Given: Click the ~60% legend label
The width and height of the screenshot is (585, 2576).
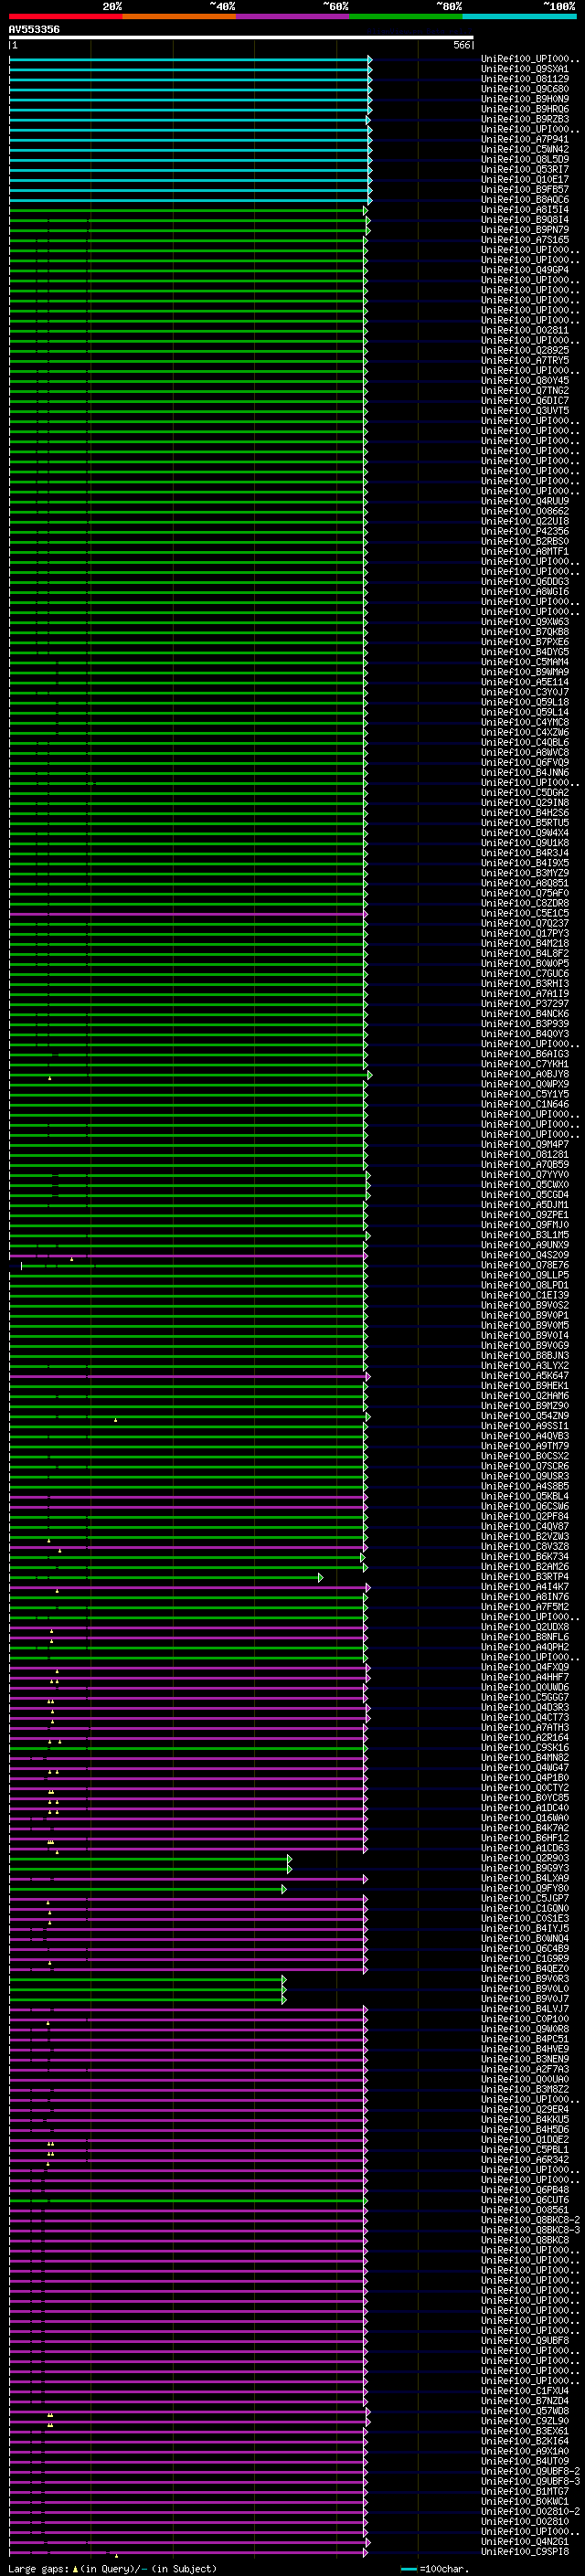Looking at the screenshot, I should point(335,6).
